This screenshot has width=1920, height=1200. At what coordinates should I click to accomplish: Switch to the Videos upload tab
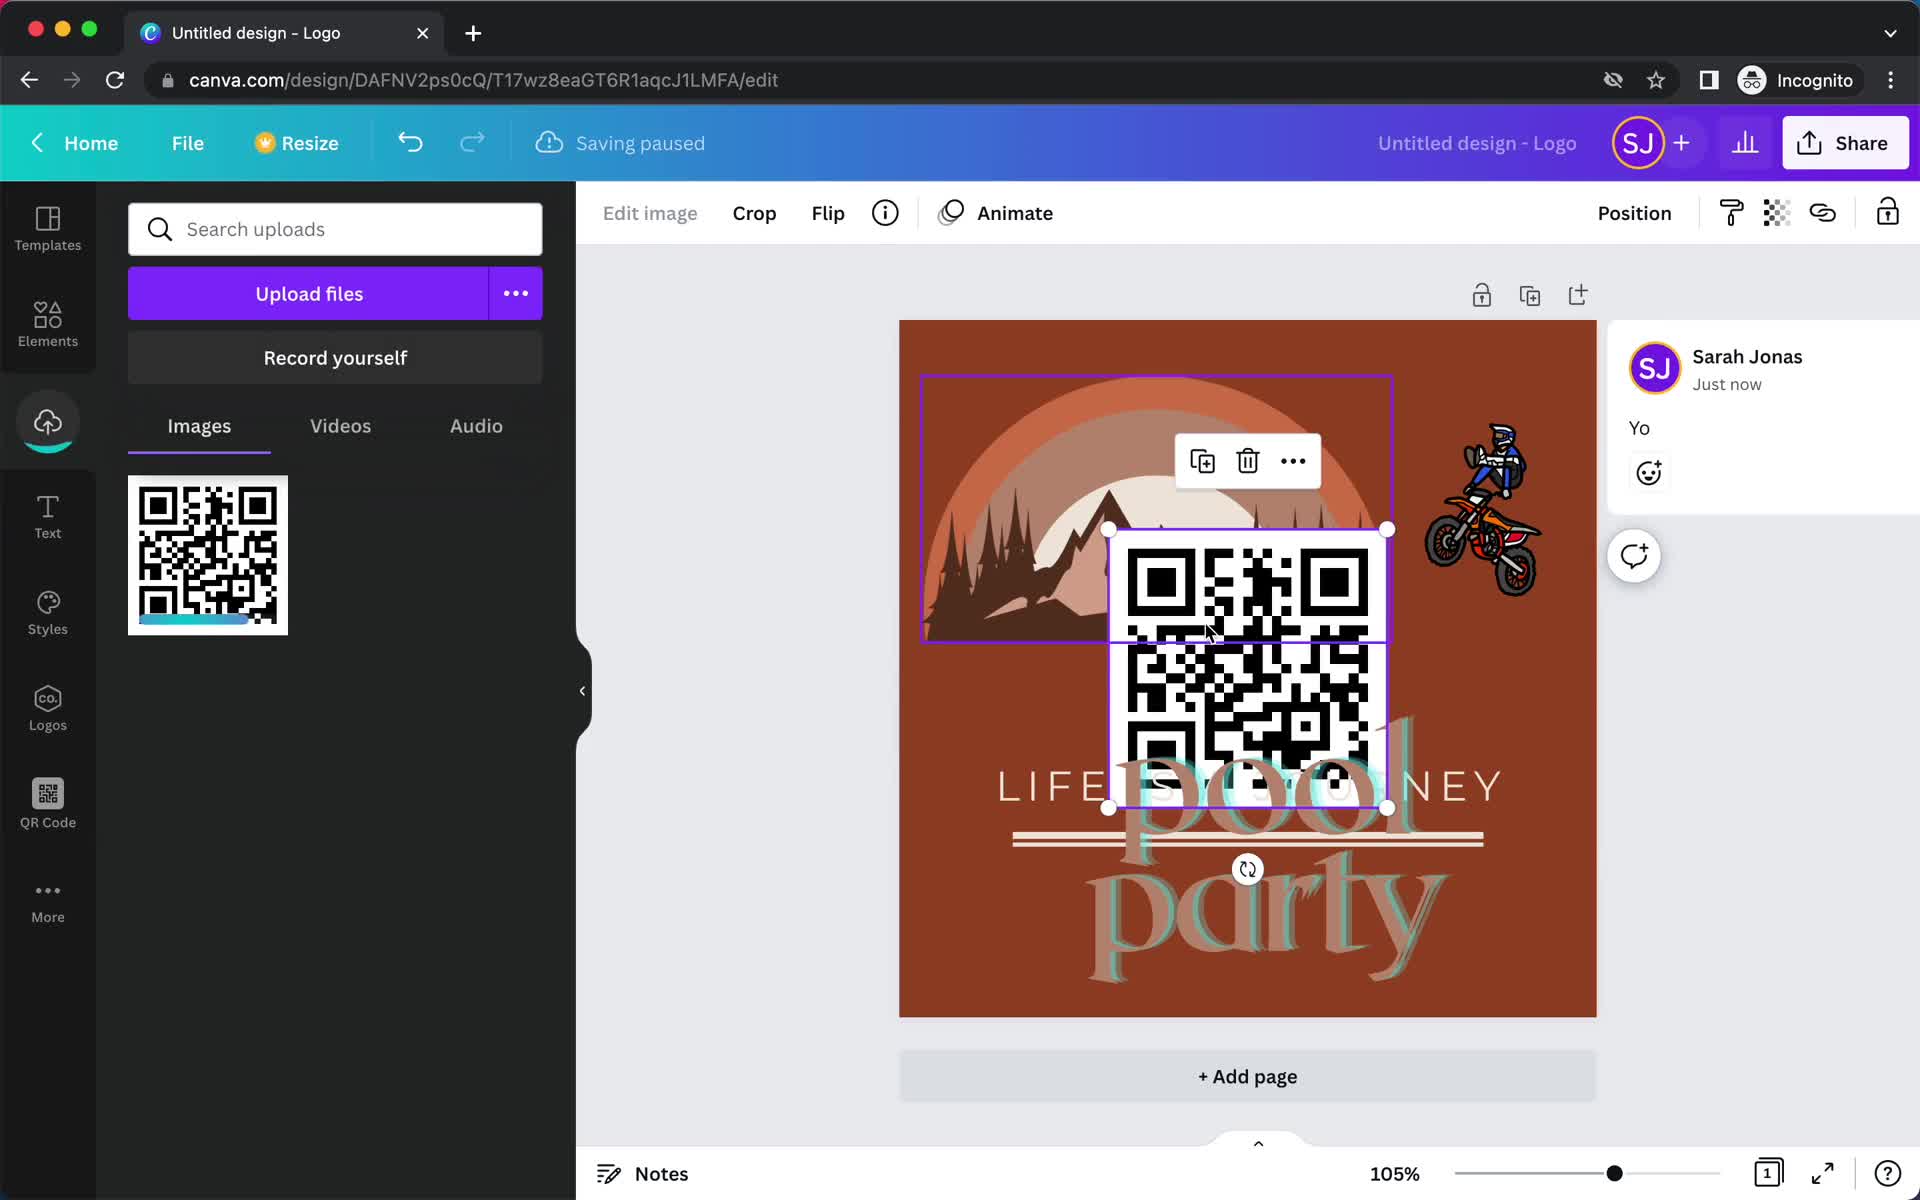[x=339, y=426]
